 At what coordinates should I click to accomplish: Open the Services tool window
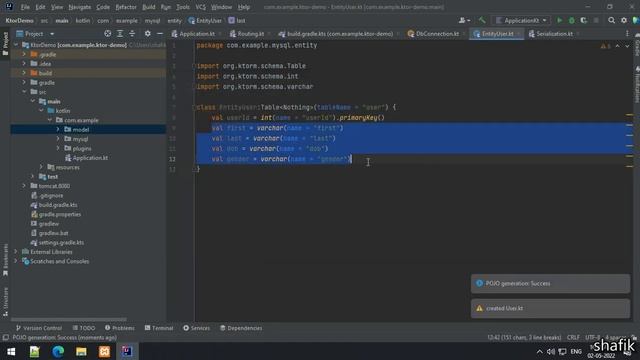[196, 328]
